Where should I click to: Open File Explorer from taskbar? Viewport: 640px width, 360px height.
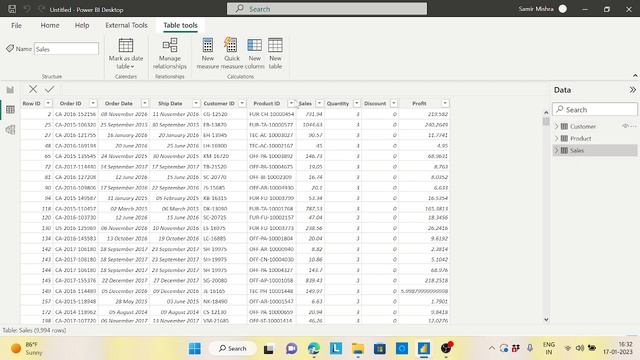tap(358, 348)
